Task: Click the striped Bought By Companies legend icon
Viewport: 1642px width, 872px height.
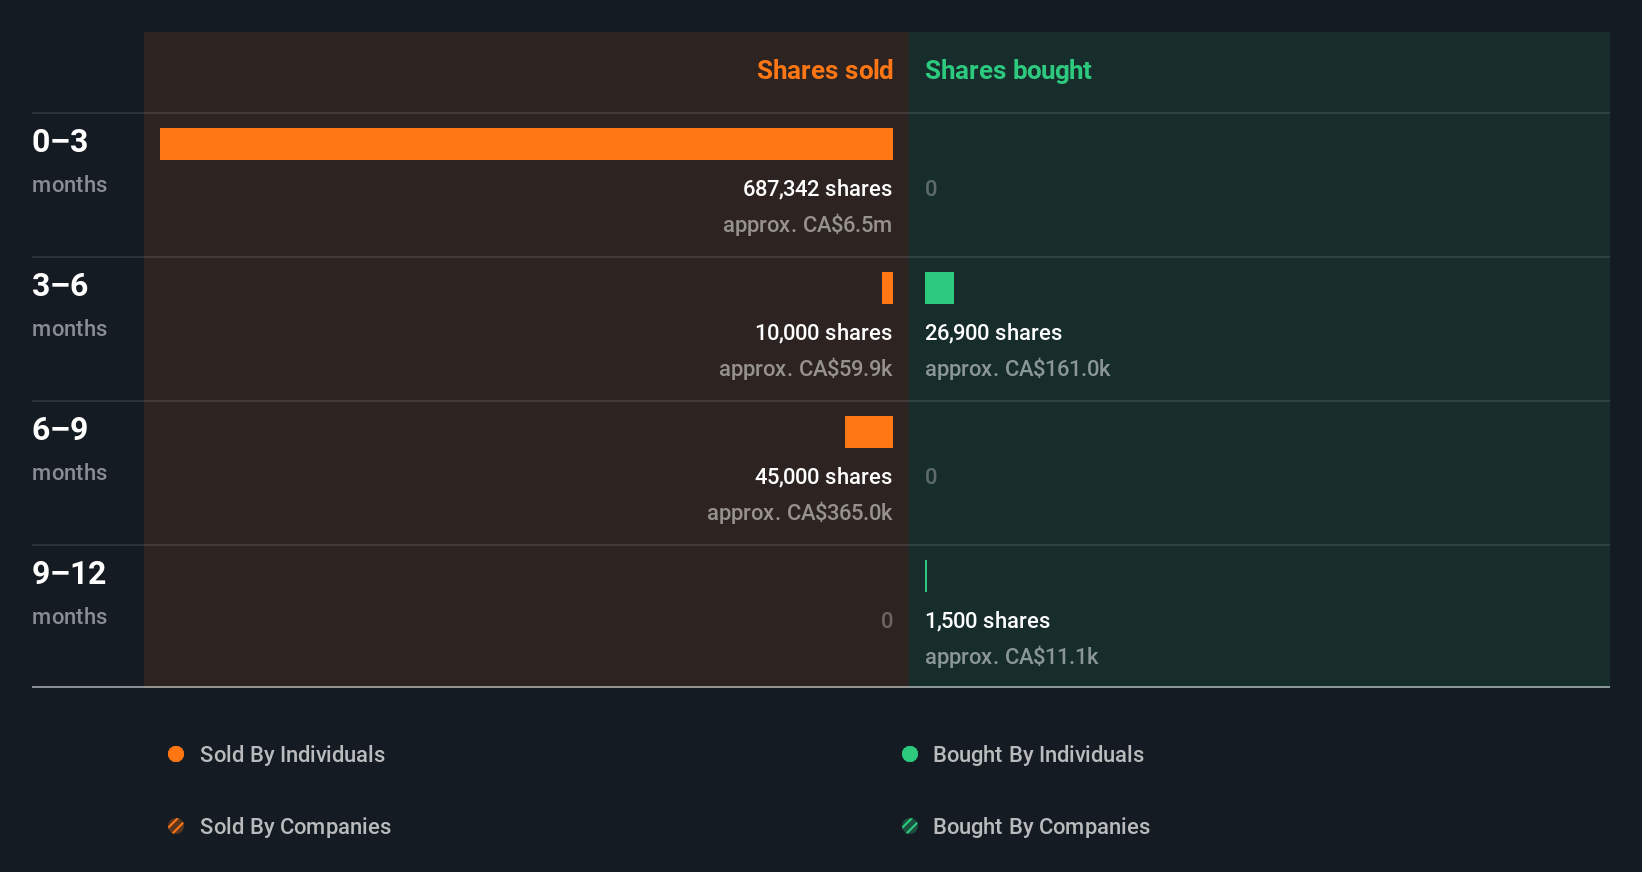Action: tap(910, 826)
